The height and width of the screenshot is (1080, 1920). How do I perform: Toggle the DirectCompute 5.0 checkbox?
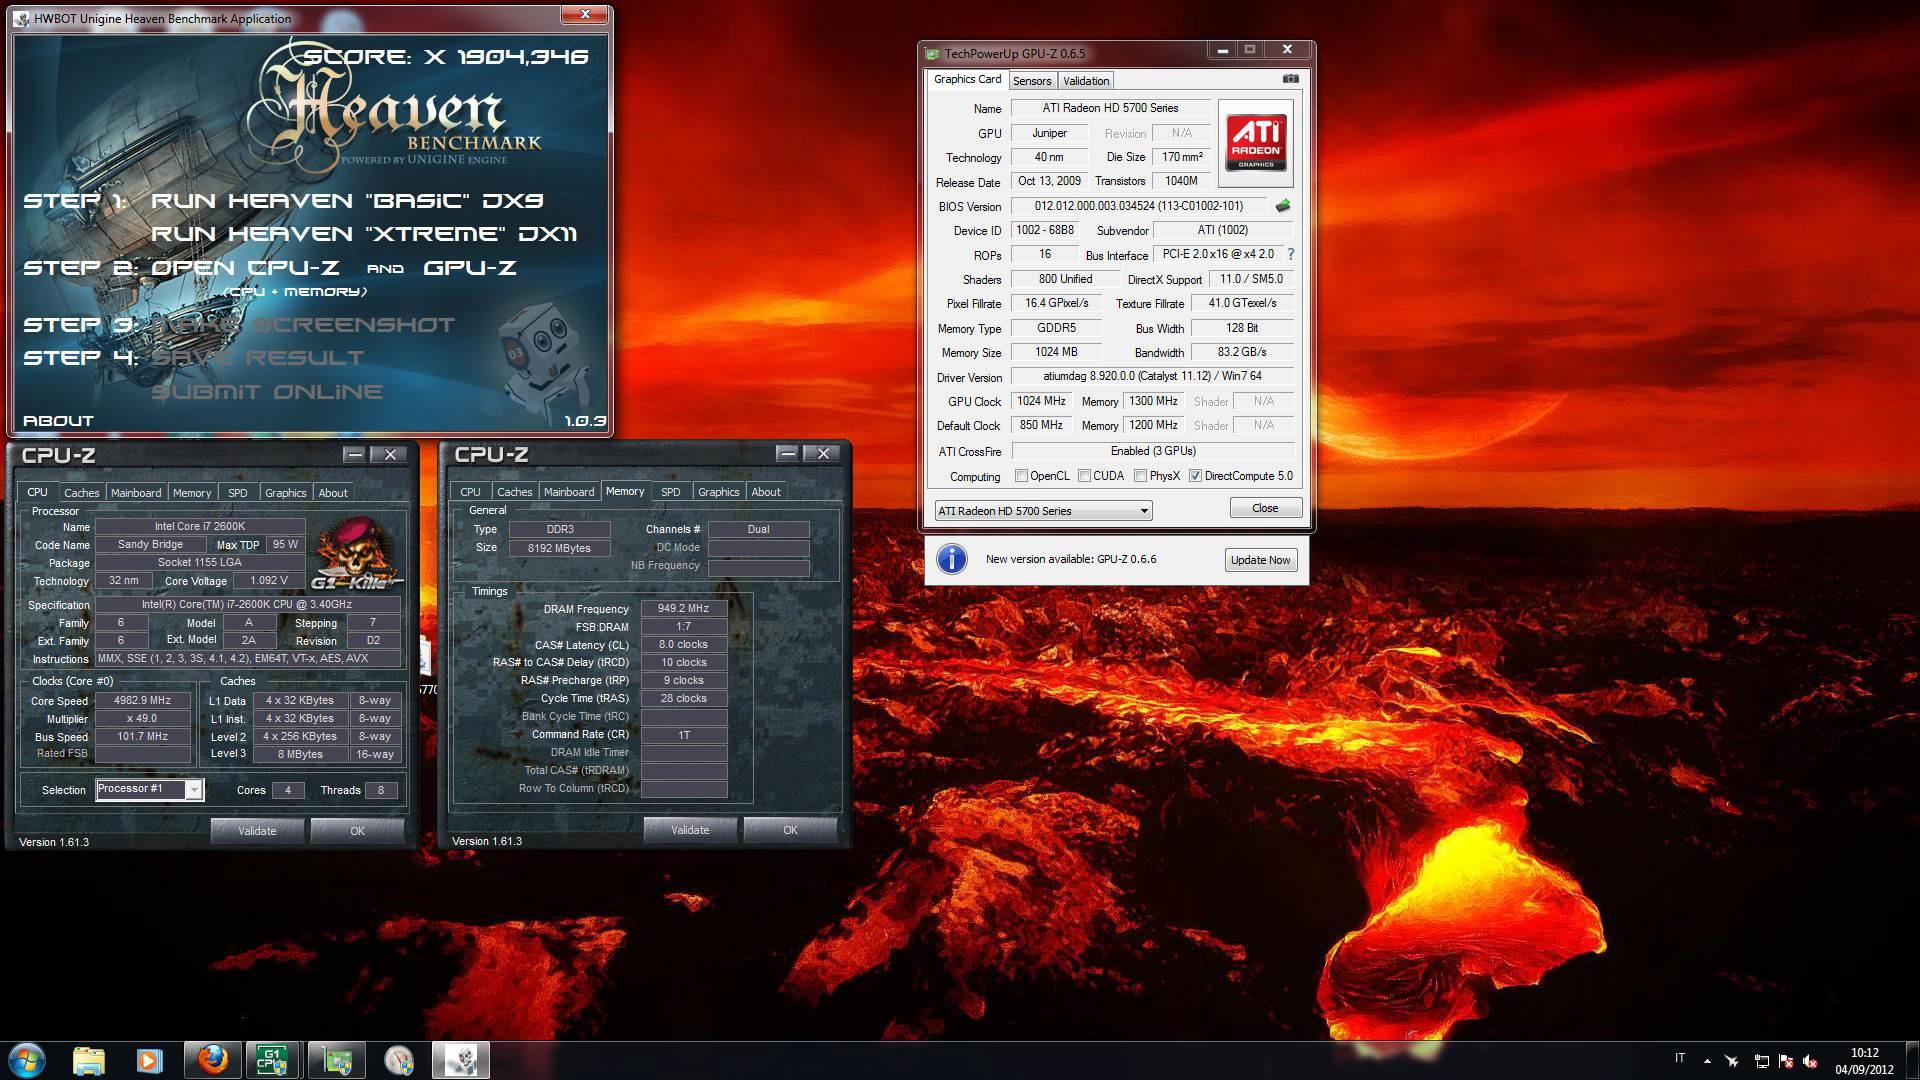pyautogui.click(x=1195, y=476)
